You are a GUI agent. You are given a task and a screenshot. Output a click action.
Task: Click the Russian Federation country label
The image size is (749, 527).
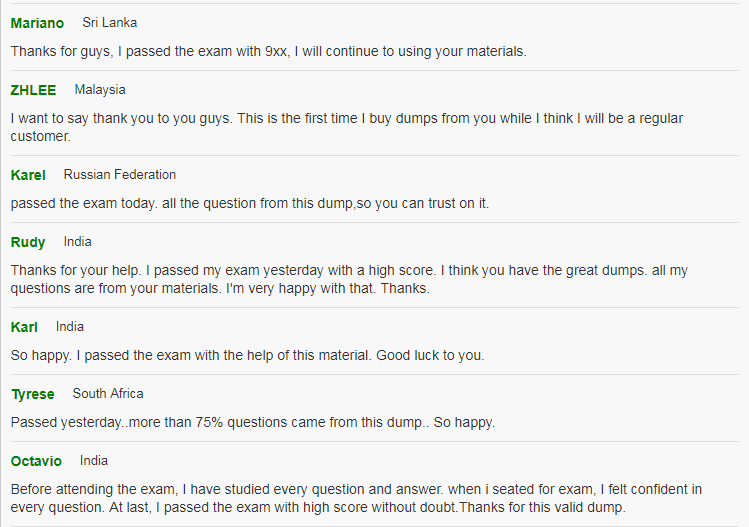[x=120, y=175]
